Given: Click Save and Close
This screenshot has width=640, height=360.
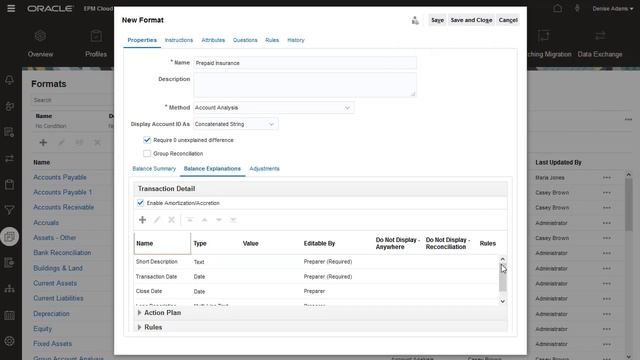Looking at the screenshot, I should (471, 20).
